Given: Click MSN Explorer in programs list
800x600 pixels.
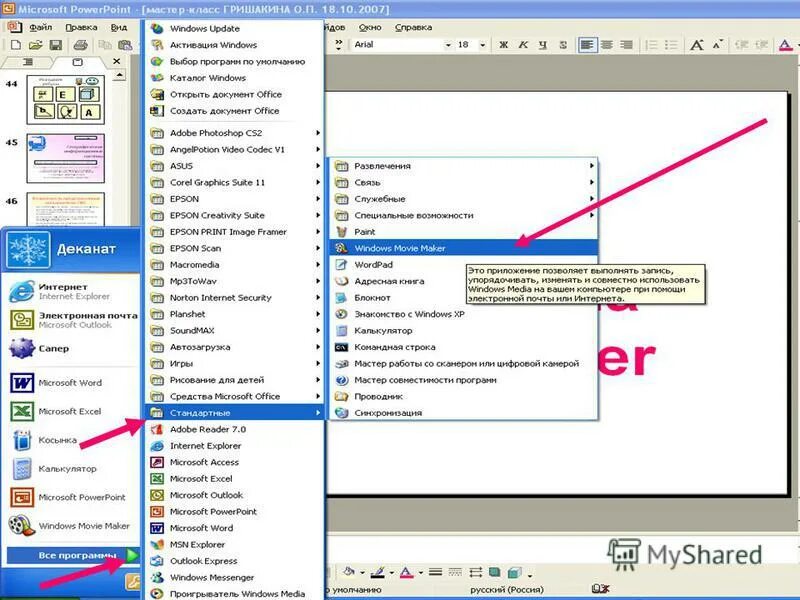Looking at the screenshot, I should click(235, 544).
